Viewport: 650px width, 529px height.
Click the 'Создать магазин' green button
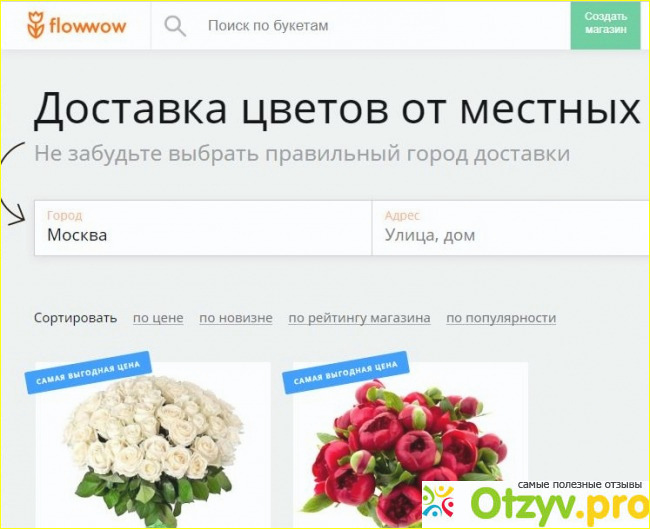[606, 24]
